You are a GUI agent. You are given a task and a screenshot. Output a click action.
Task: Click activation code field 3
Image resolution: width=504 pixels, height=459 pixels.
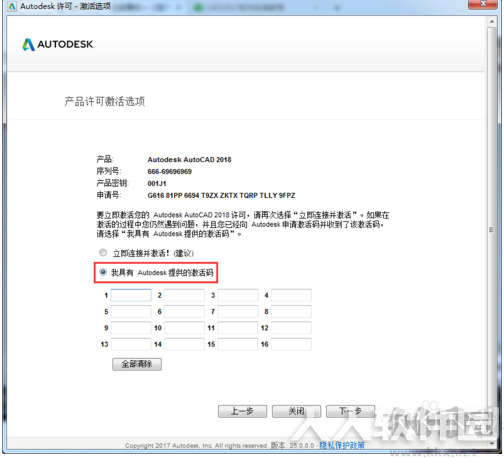[x=238, y=295]
